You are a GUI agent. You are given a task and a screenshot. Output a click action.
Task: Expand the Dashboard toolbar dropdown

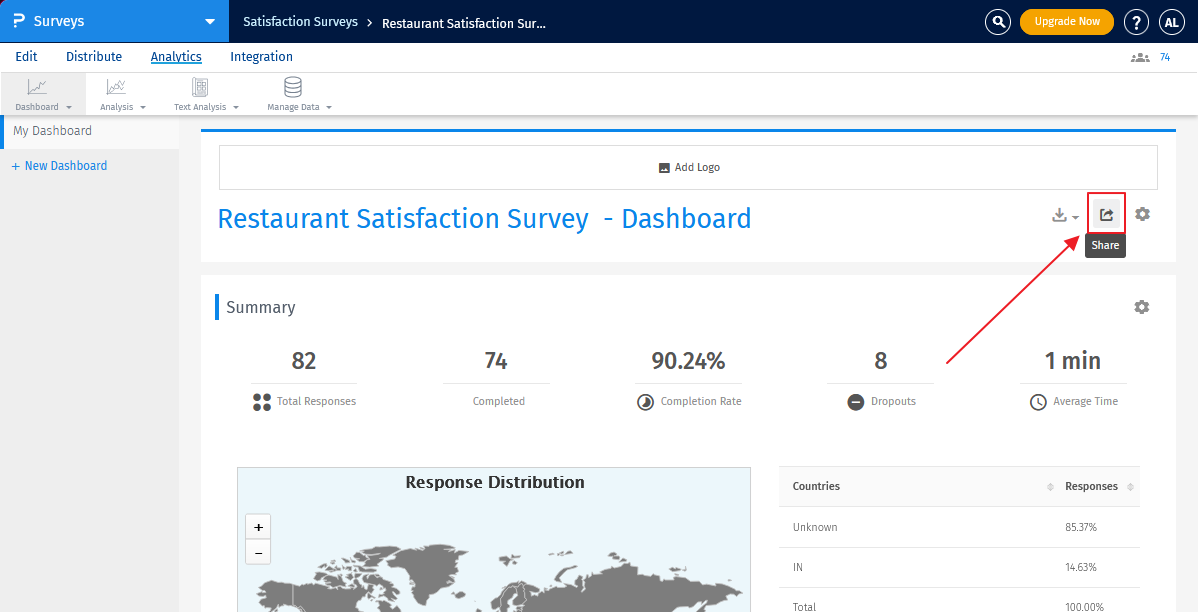pyautogui.click(x=43, y=94)
